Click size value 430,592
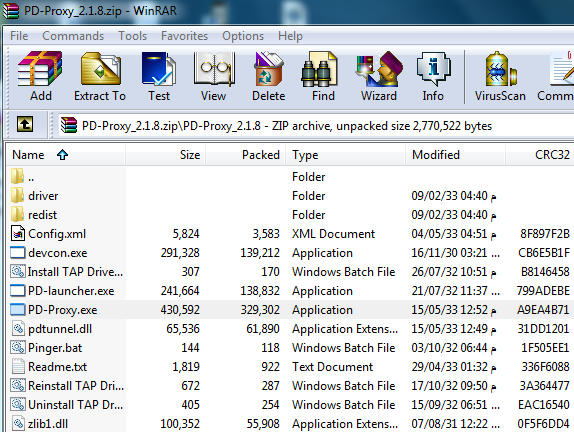This screenshot has height=432, width=574. 180,310
